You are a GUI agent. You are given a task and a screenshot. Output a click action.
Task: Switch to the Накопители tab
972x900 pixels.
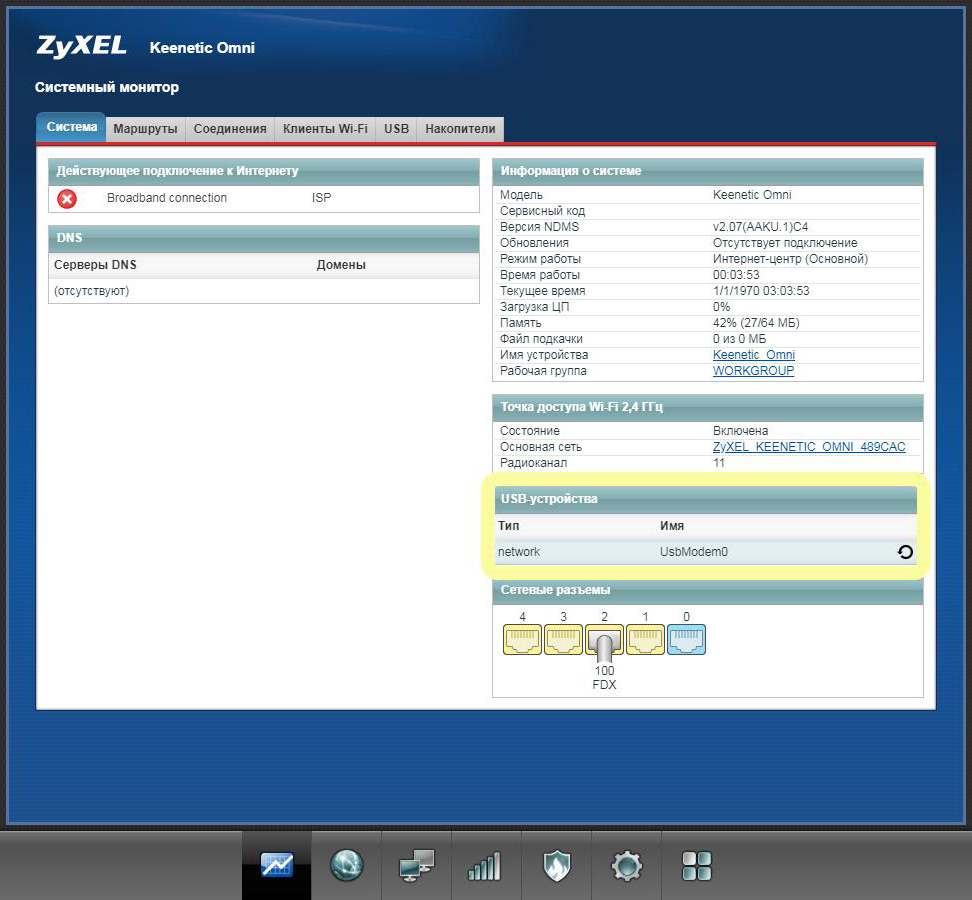460,129
